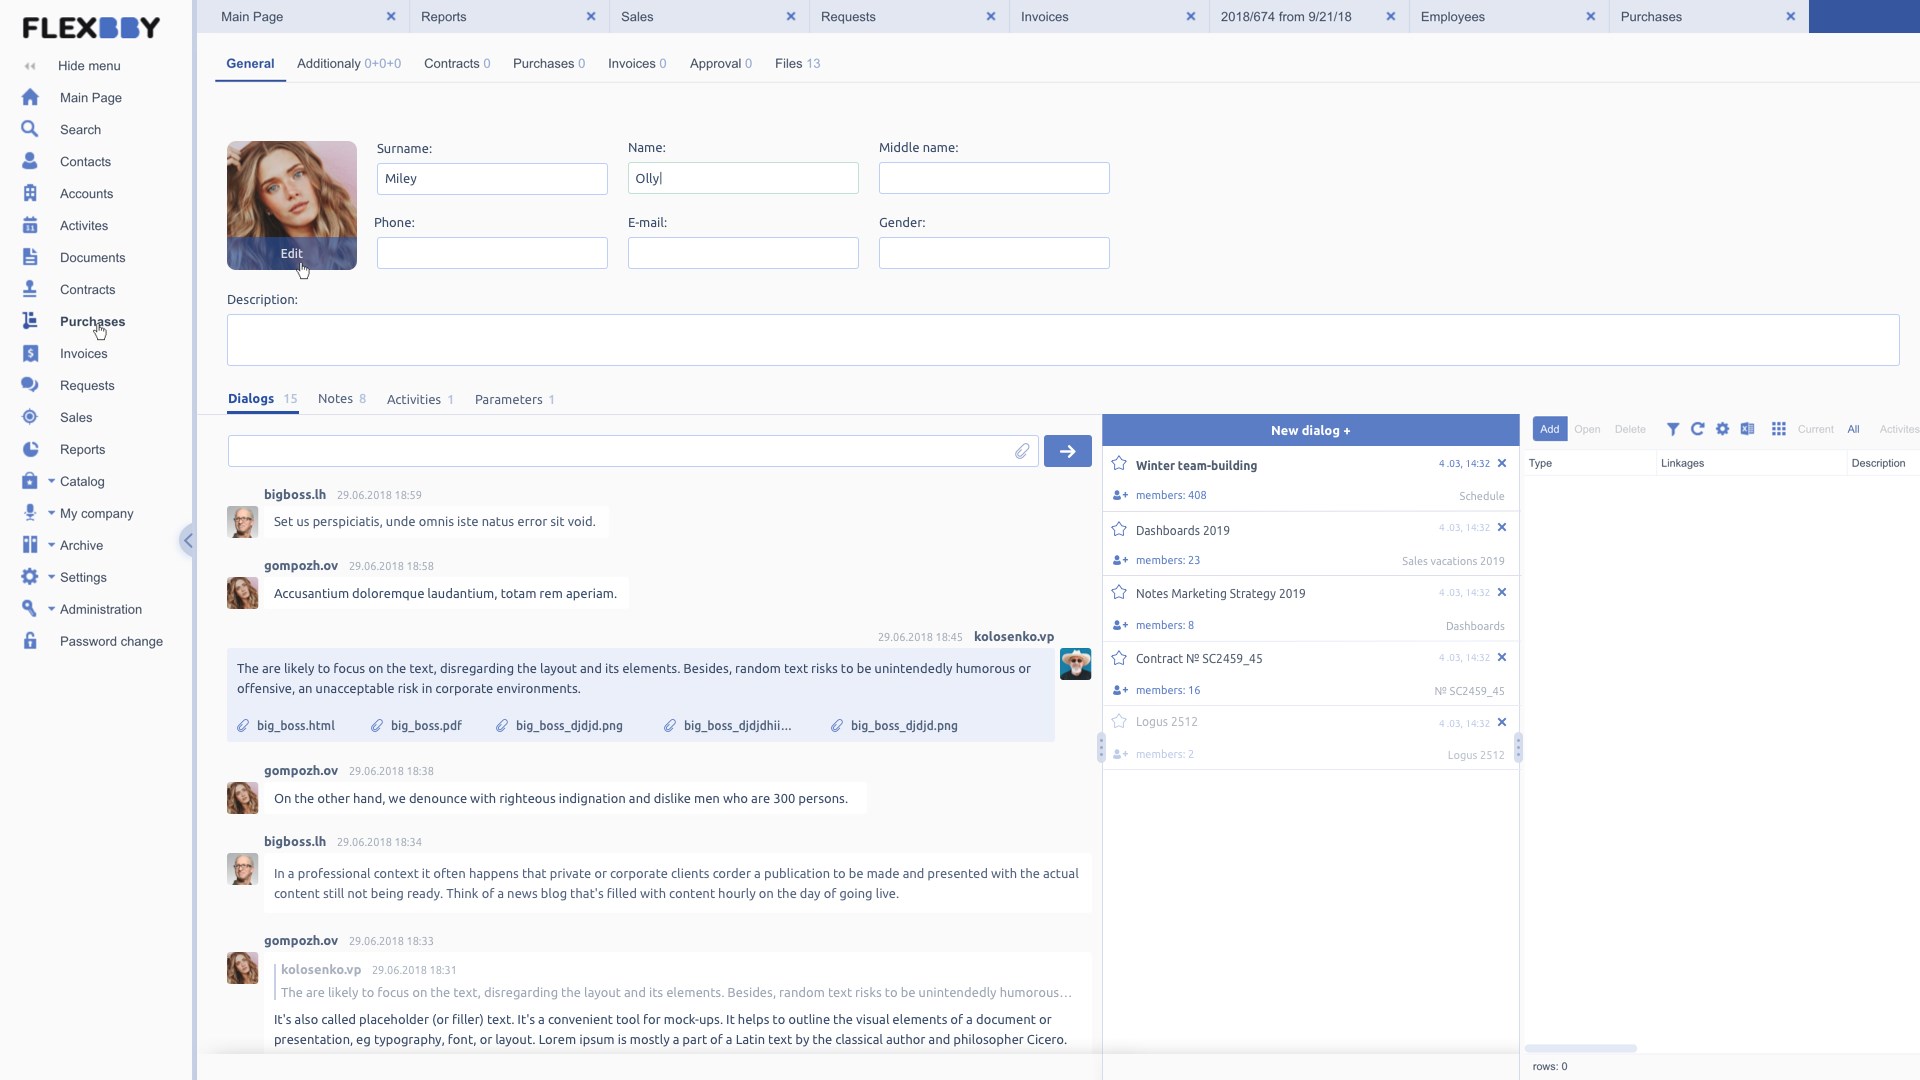The height and width of the screenshot is (1080, 1920).
Task: Export table with the Excel icon
Action: (1747, 429)
